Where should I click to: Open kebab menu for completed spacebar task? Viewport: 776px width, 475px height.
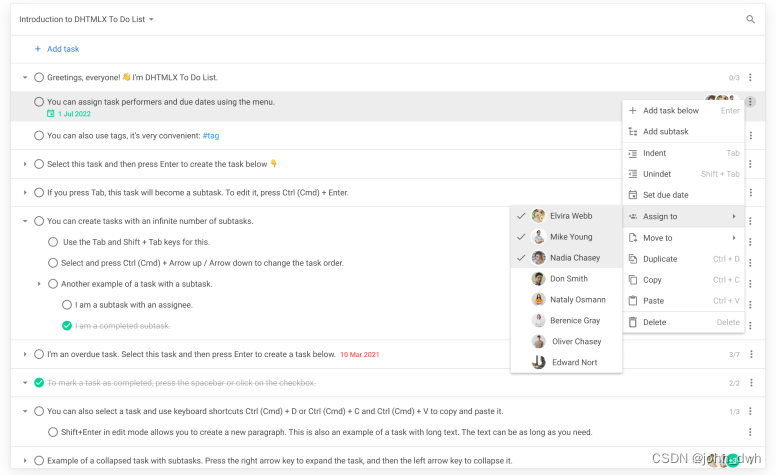click(751, 382)
